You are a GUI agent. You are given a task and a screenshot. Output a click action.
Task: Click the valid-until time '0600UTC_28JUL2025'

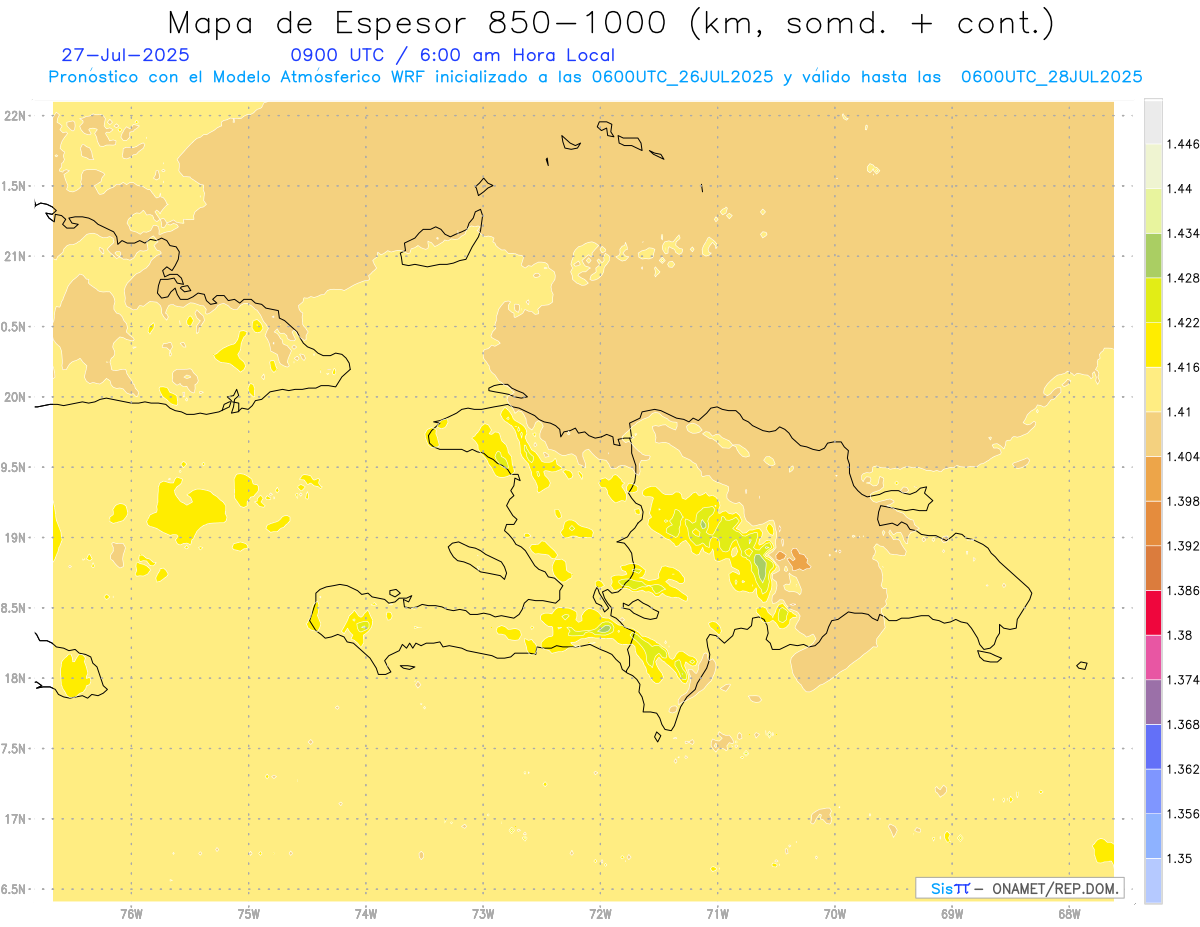click(1051, 77)
